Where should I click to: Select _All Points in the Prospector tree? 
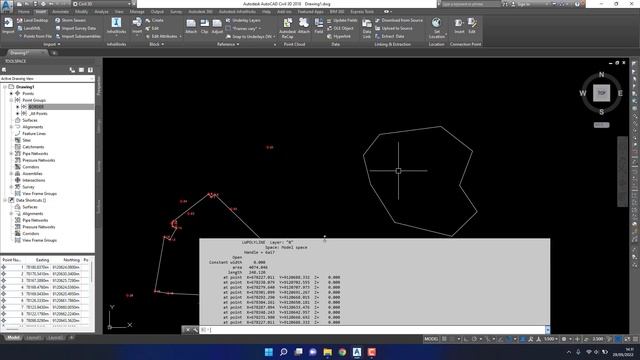(38, 113)
